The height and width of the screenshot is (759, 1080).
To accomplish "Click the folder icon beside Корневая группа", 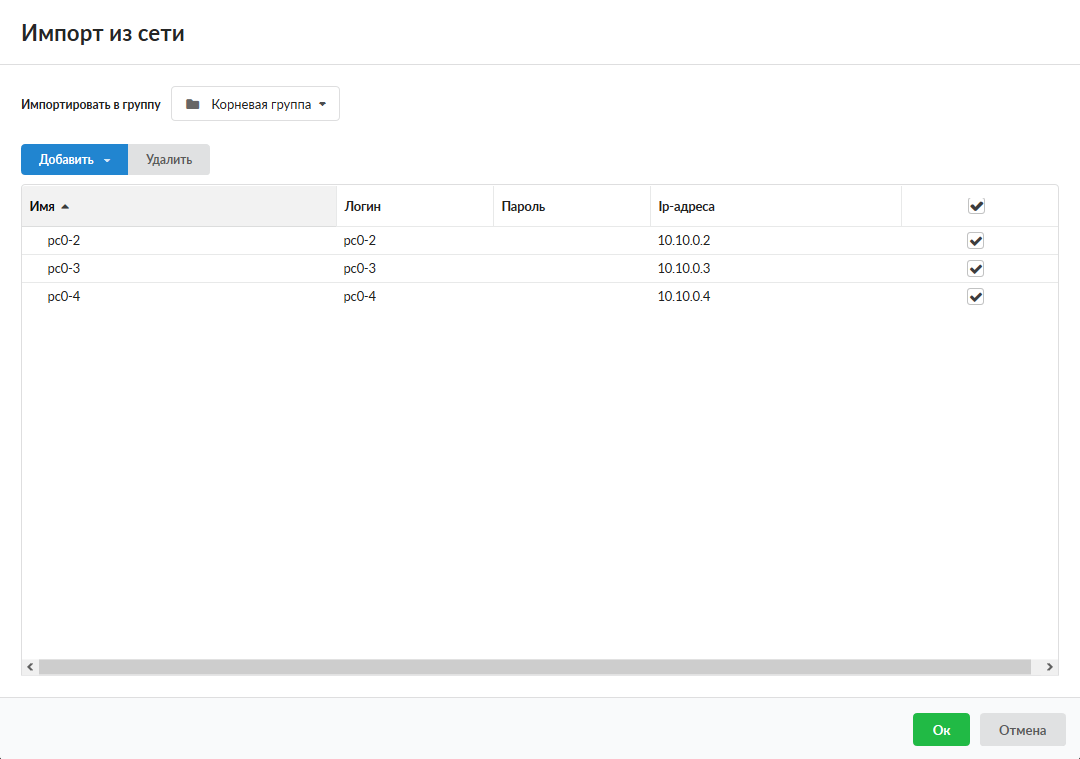I will point(193,104).
